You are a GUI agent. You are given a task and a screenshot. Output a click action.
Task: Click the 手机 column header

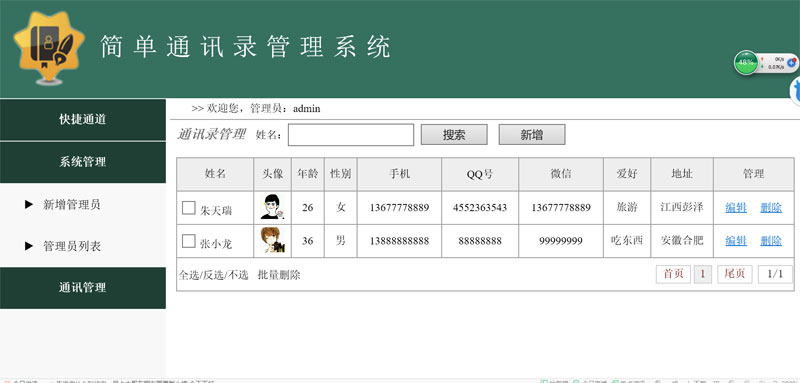(399, 174)
